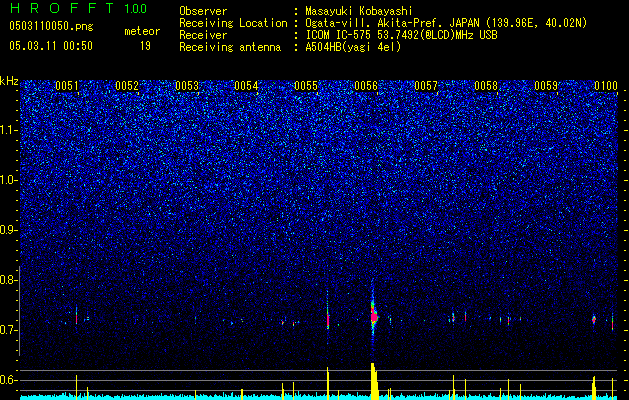The image size is (629, 400).
Task: Click the Receiver ICOM IC-575 line
Action: (401, 35)
